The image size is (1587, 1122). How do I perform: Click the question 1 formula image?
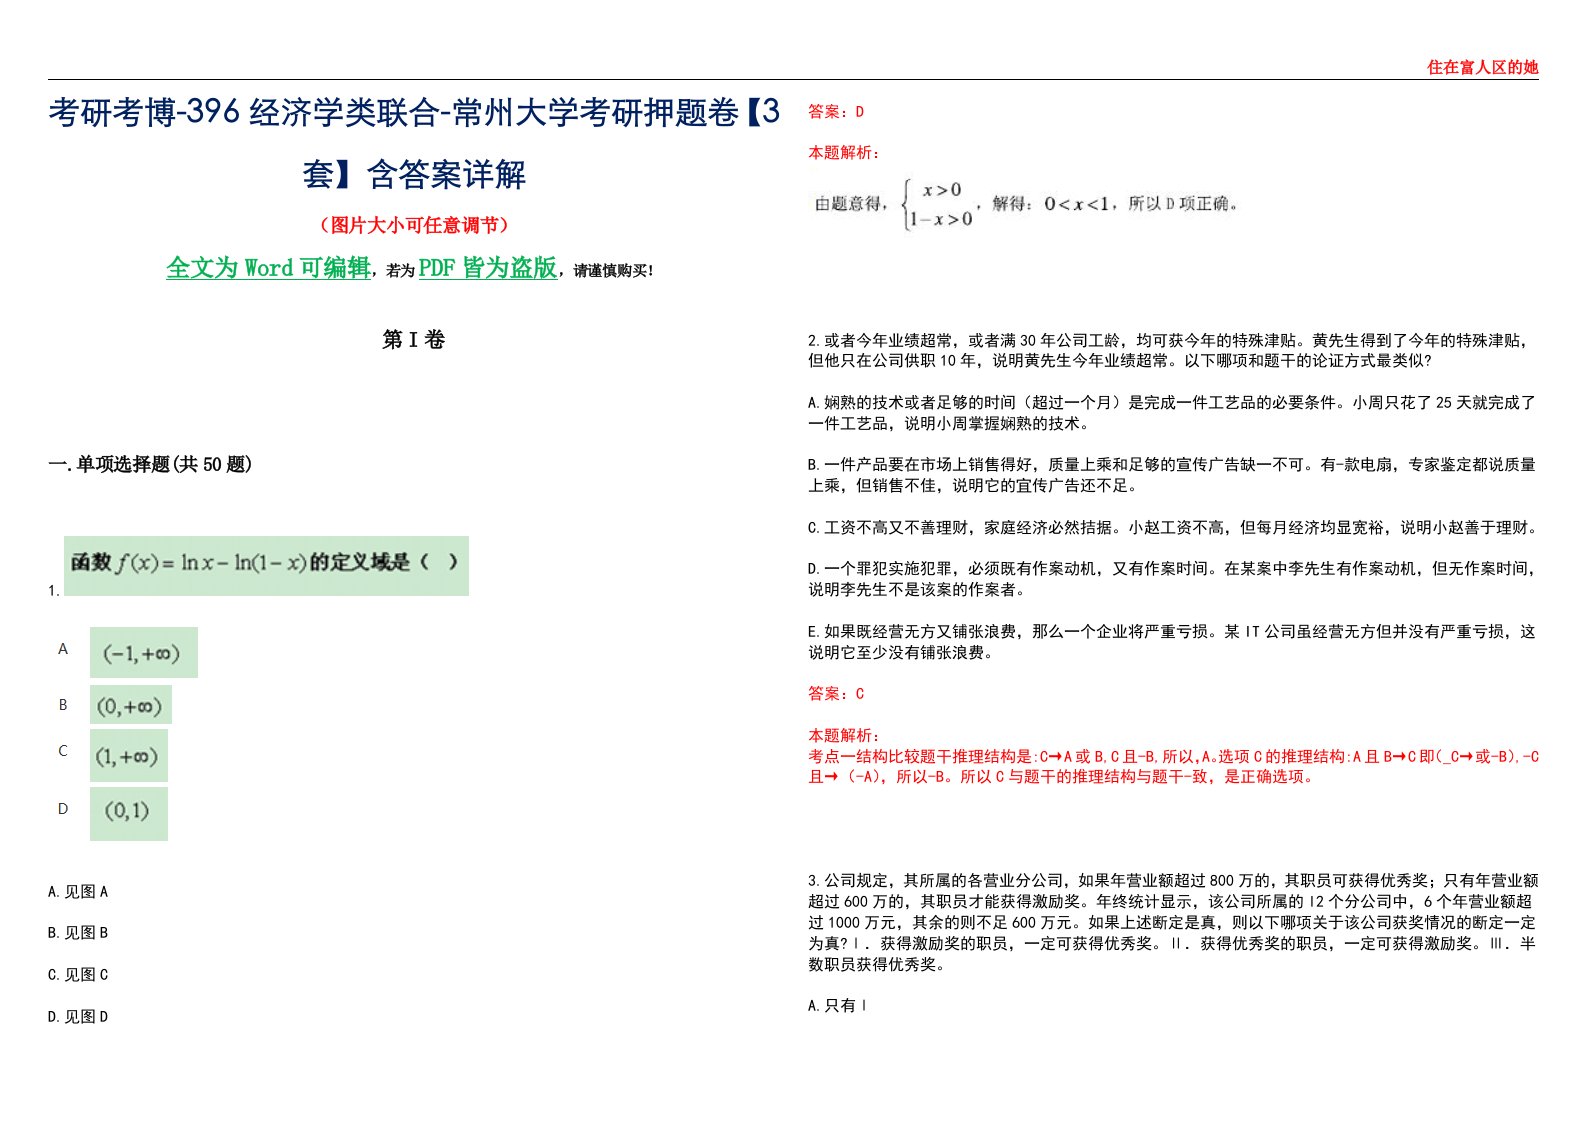click(x=266, y=566)
